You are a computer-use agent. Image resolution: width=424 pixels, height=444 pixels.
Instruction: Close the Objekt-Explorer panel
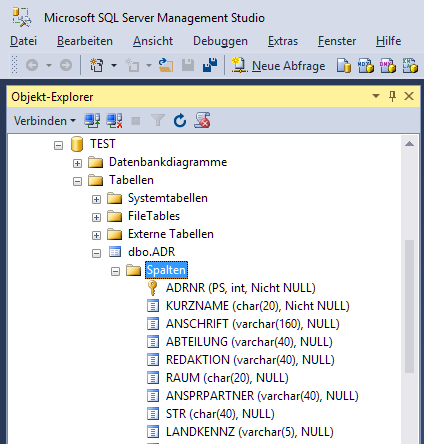coord(409,96)
